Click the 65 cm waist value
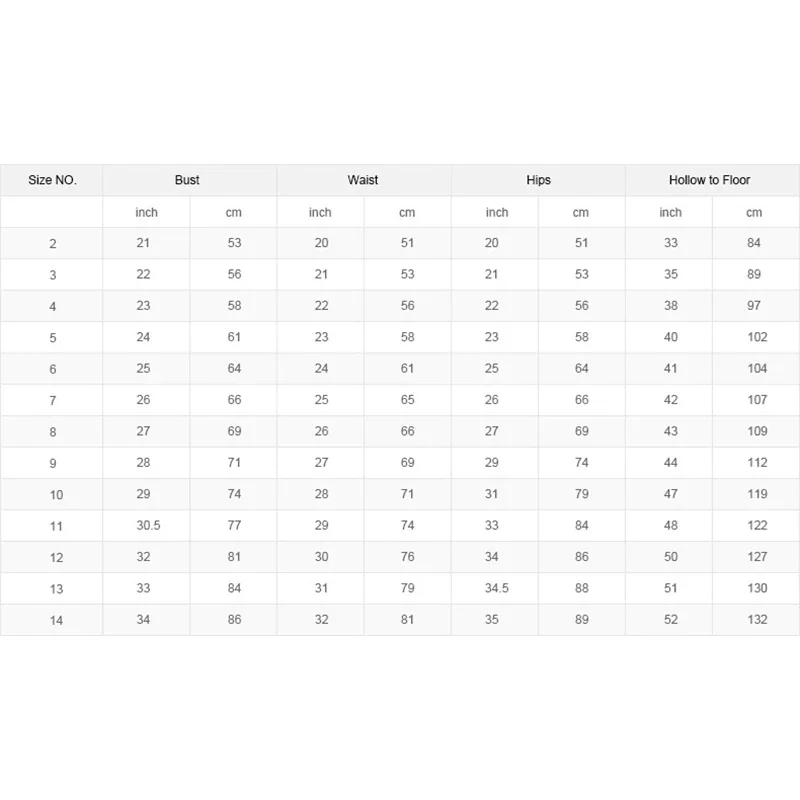 (407, 400)
